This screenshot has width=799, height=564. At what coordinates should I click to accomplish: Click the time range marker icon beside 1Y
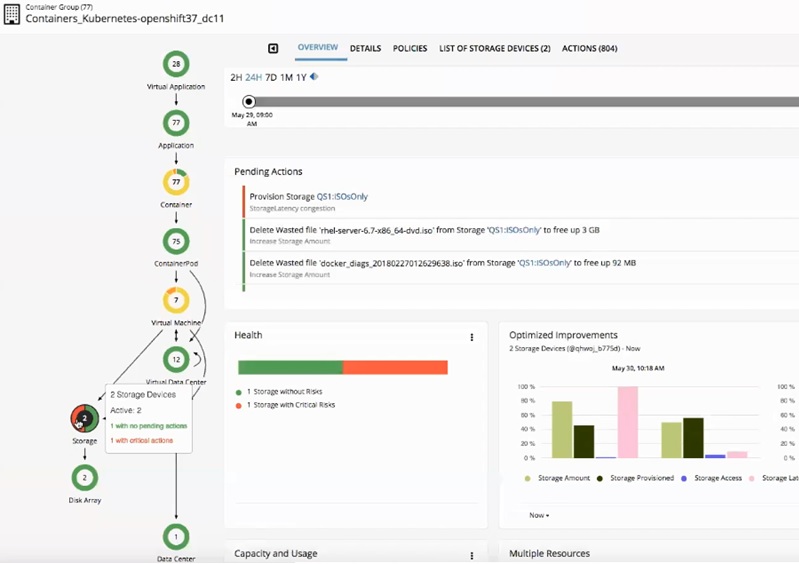click(314, 77)
